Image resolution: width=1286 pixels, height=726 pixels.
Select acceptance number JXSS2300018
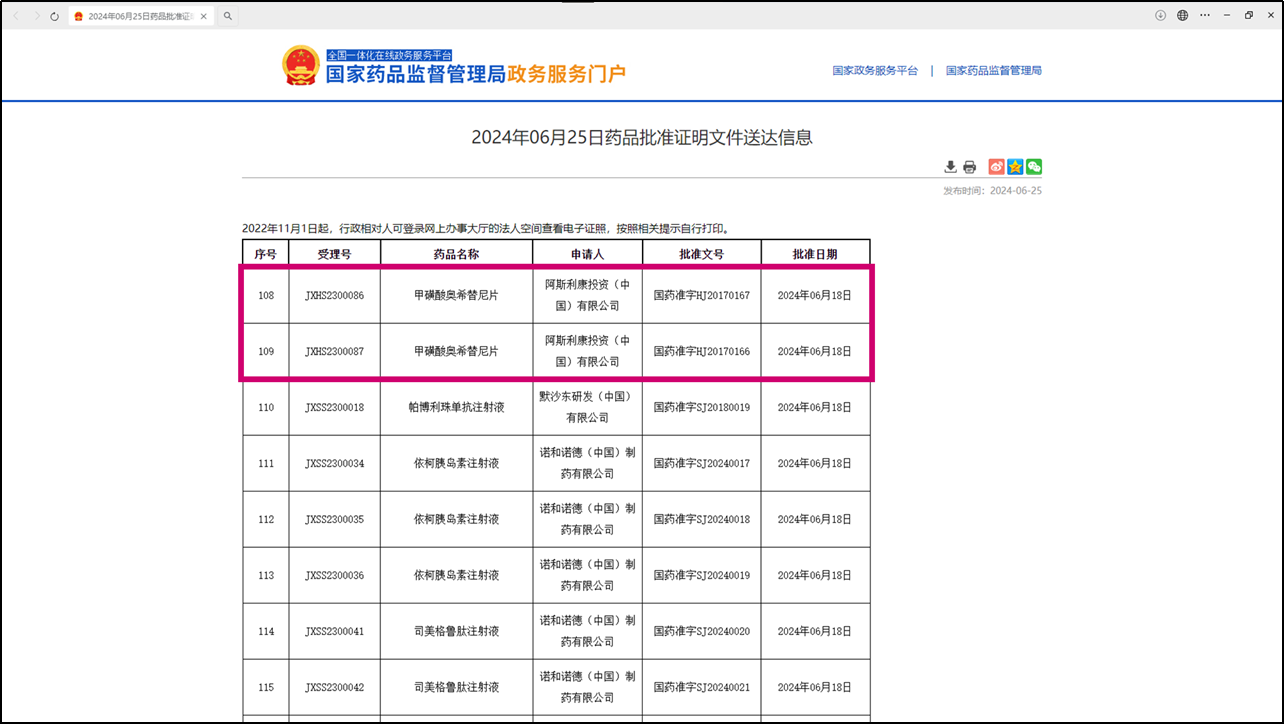[334, 408]
